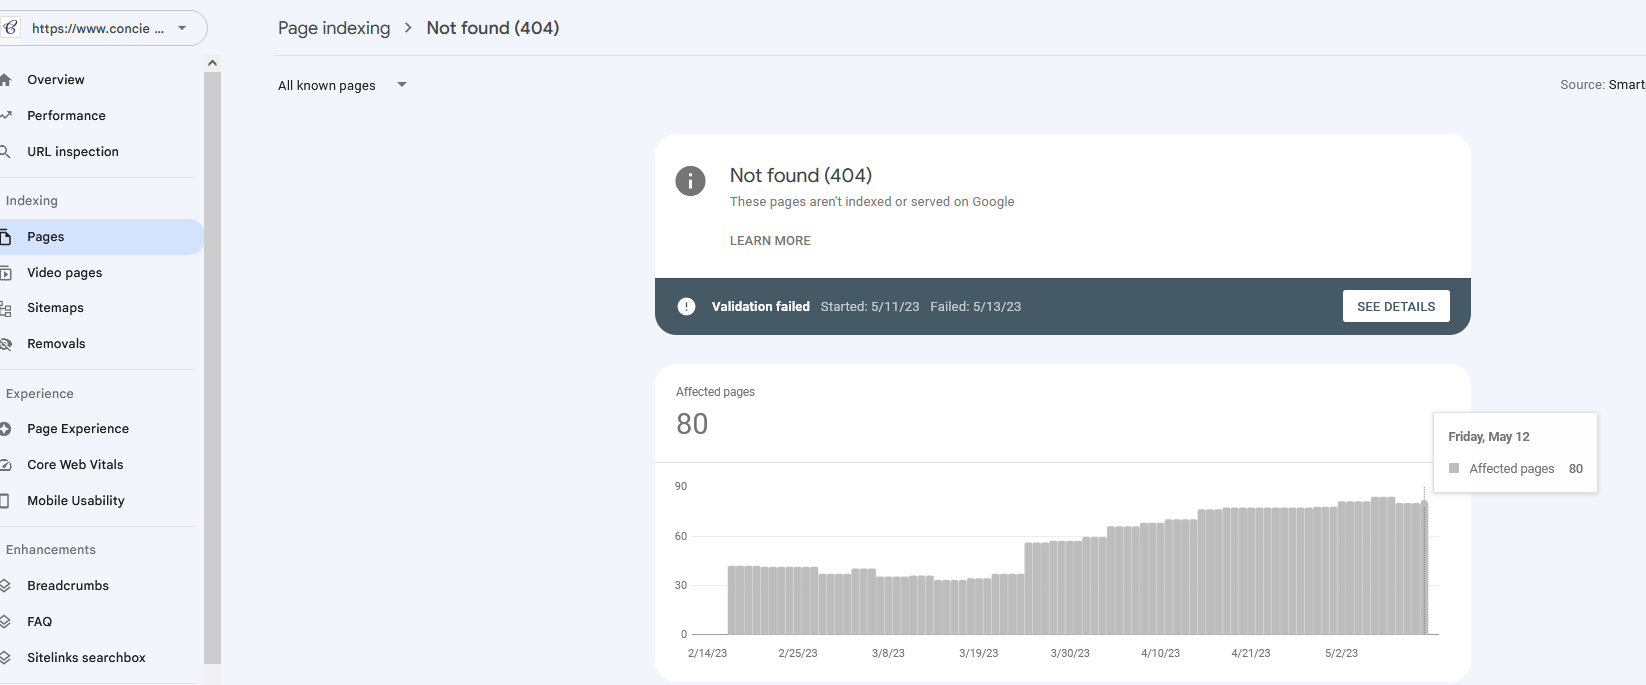Click the Removals icon in sidebar
The height and width of the screenshot is (685, 1646).
point(5,344)
